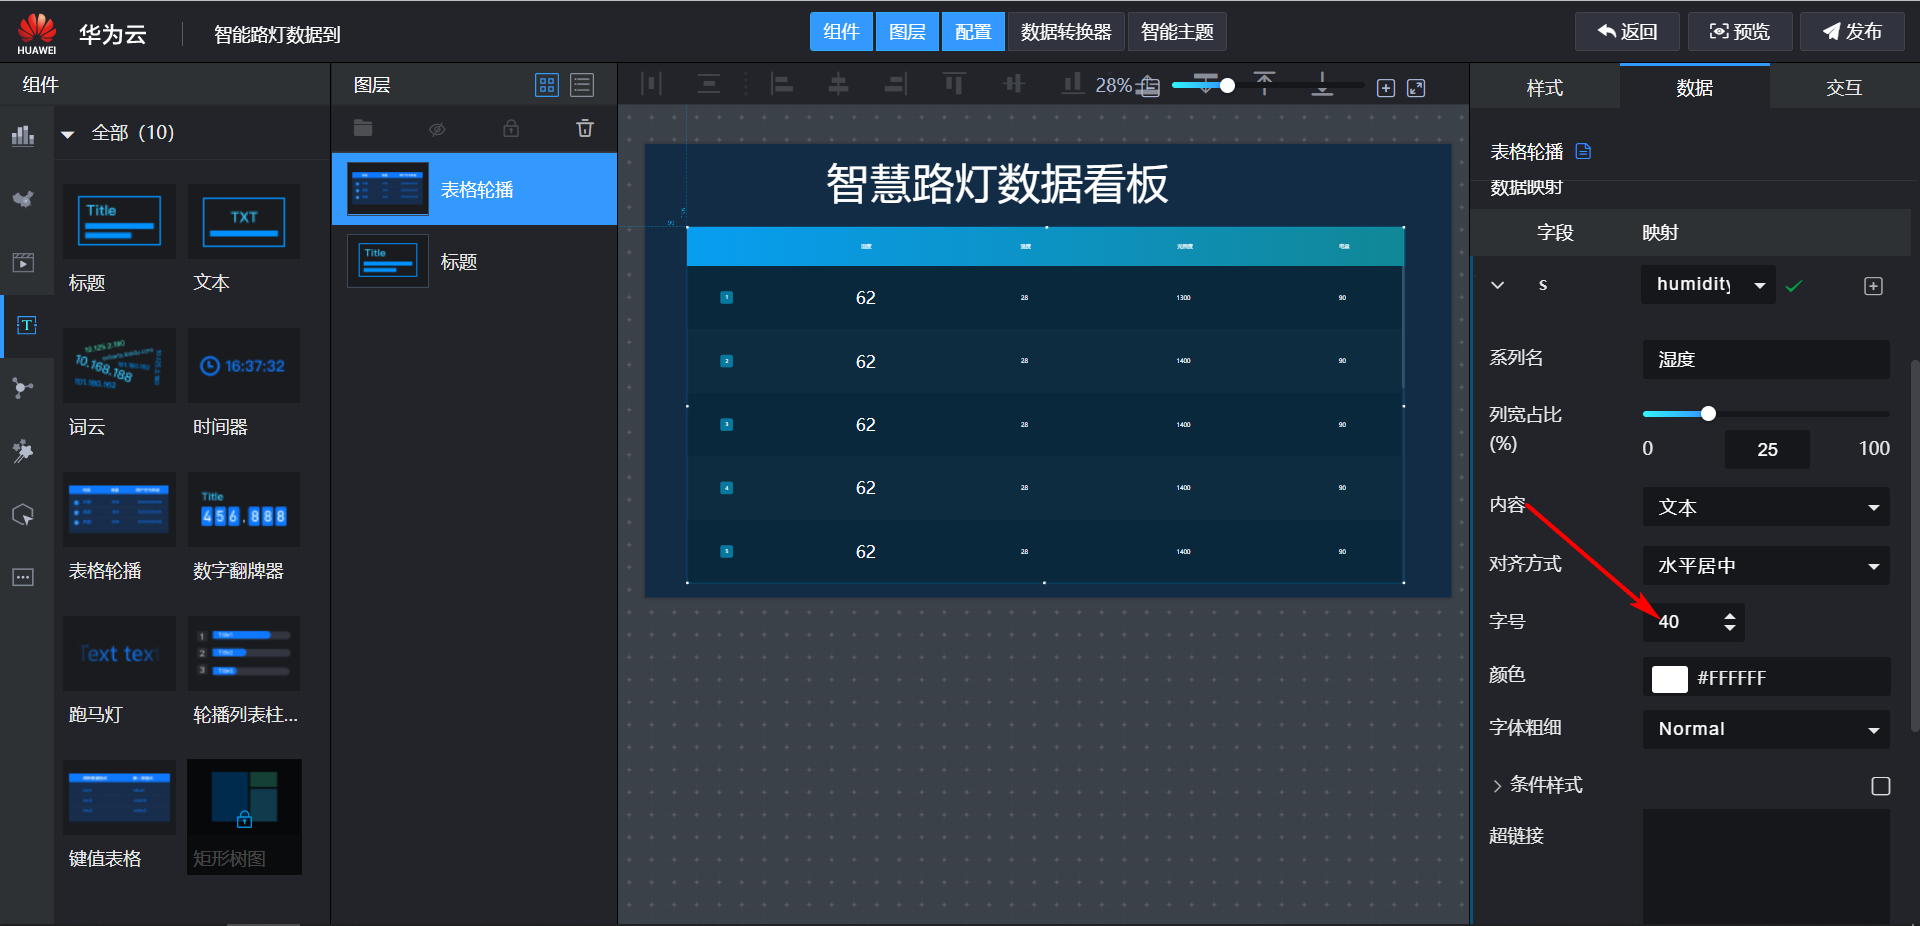This screenshot has width=1920, height=926.
Task: Add a new field mapping row
Action: coord(1874,286)
